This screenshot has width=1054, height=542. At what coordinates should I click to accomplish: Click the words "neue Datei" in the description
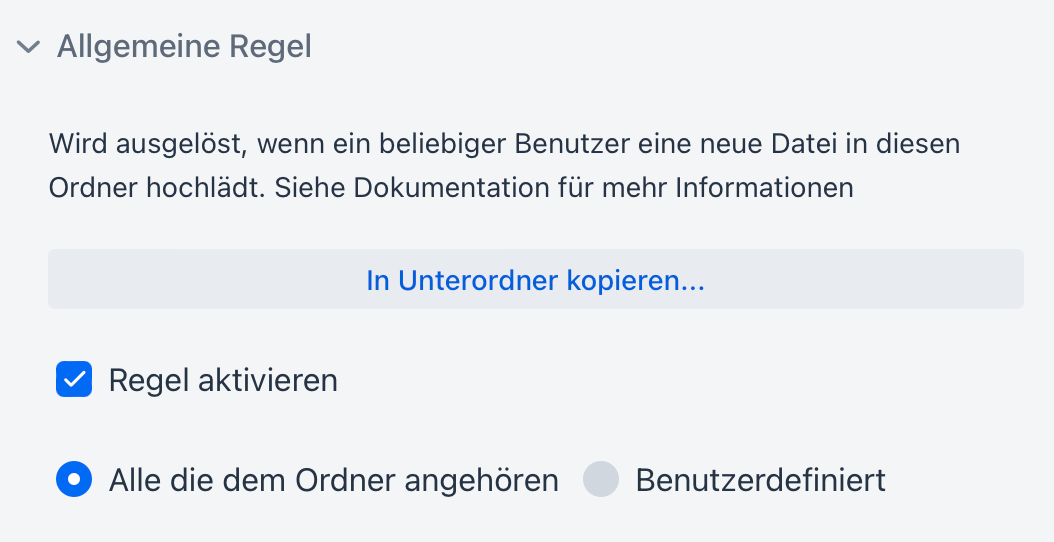pos(721,144)
